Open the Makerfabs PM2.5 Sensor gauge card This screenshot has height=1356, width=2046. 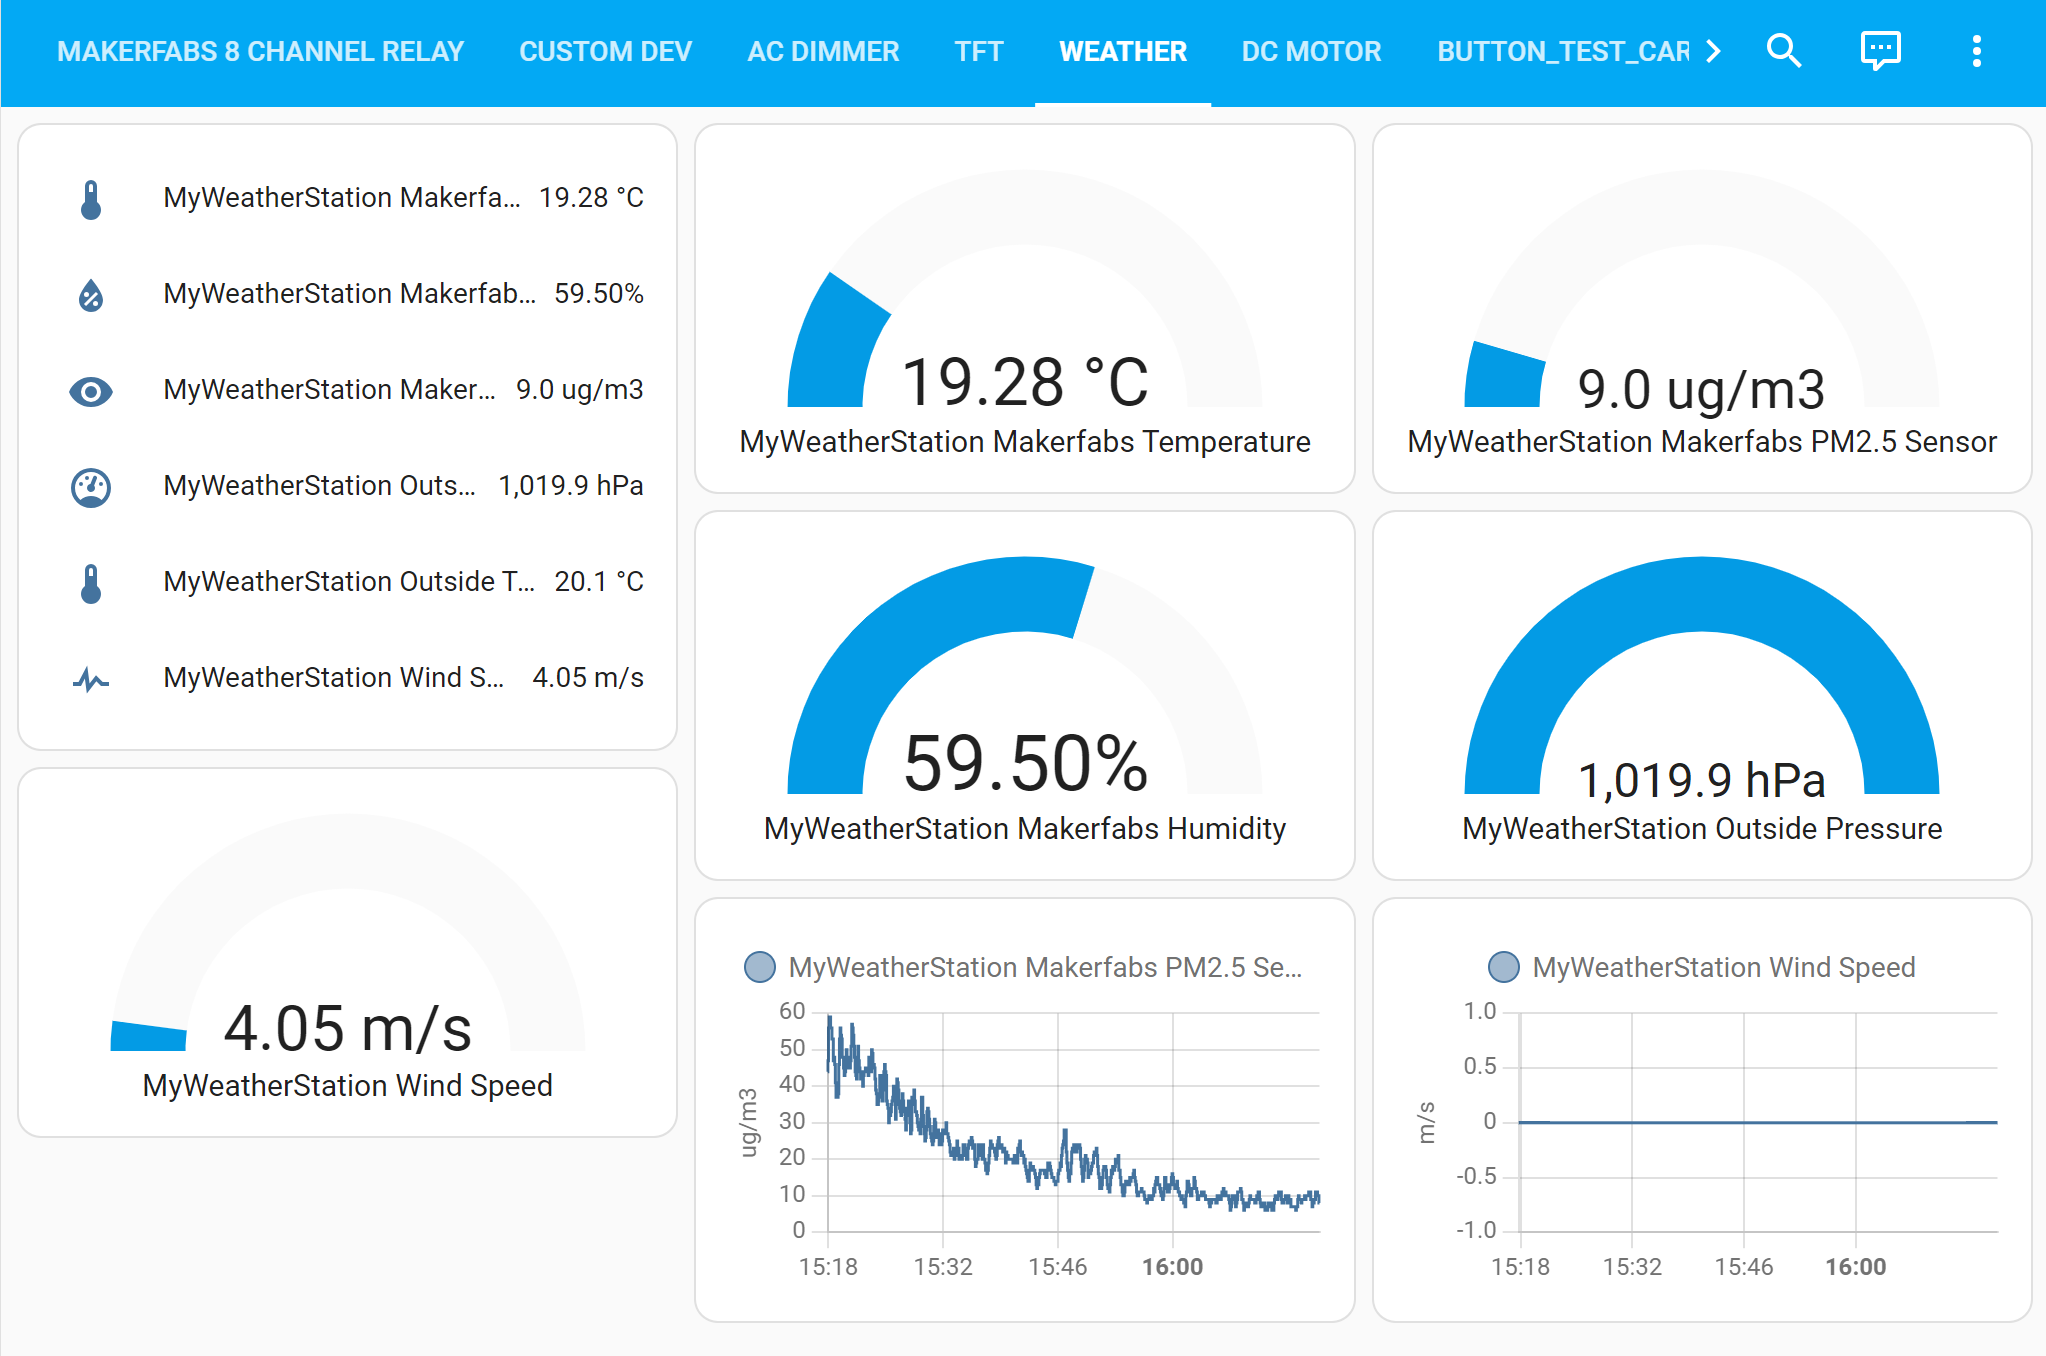point(1702,309)
